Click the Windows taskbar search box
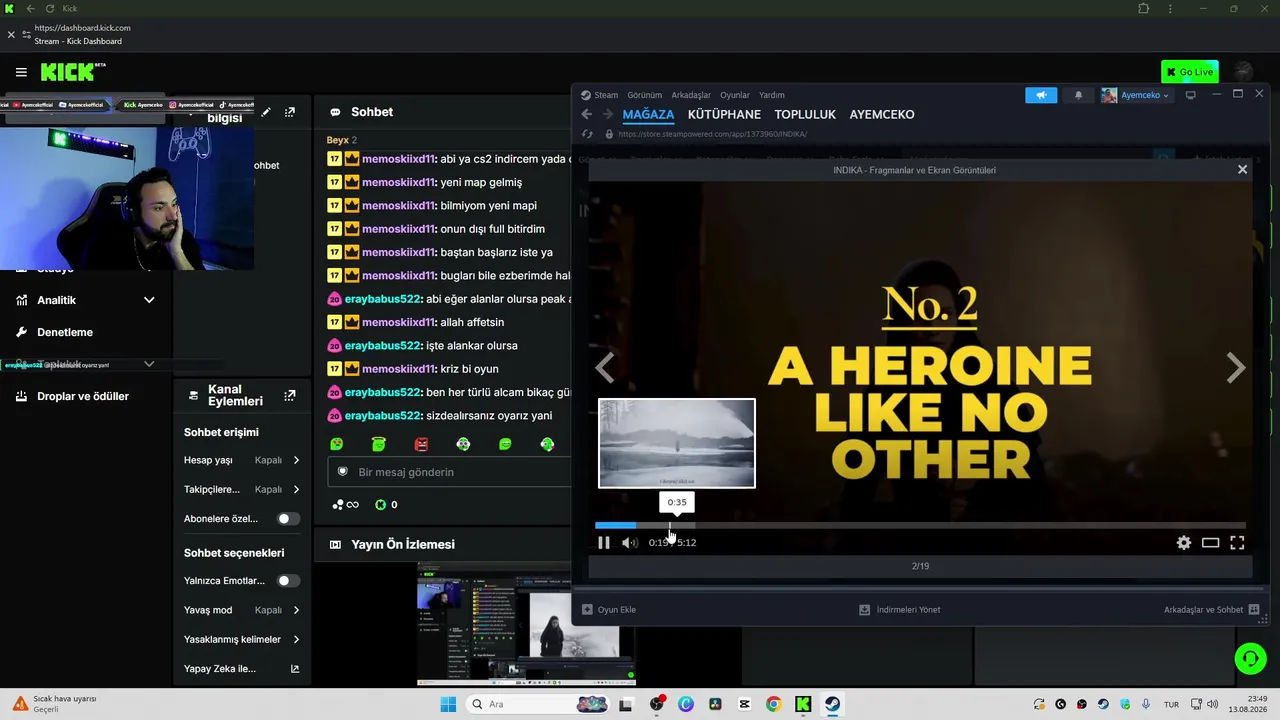The width and height of the screenshot is (1280, 720). (538, 704)
